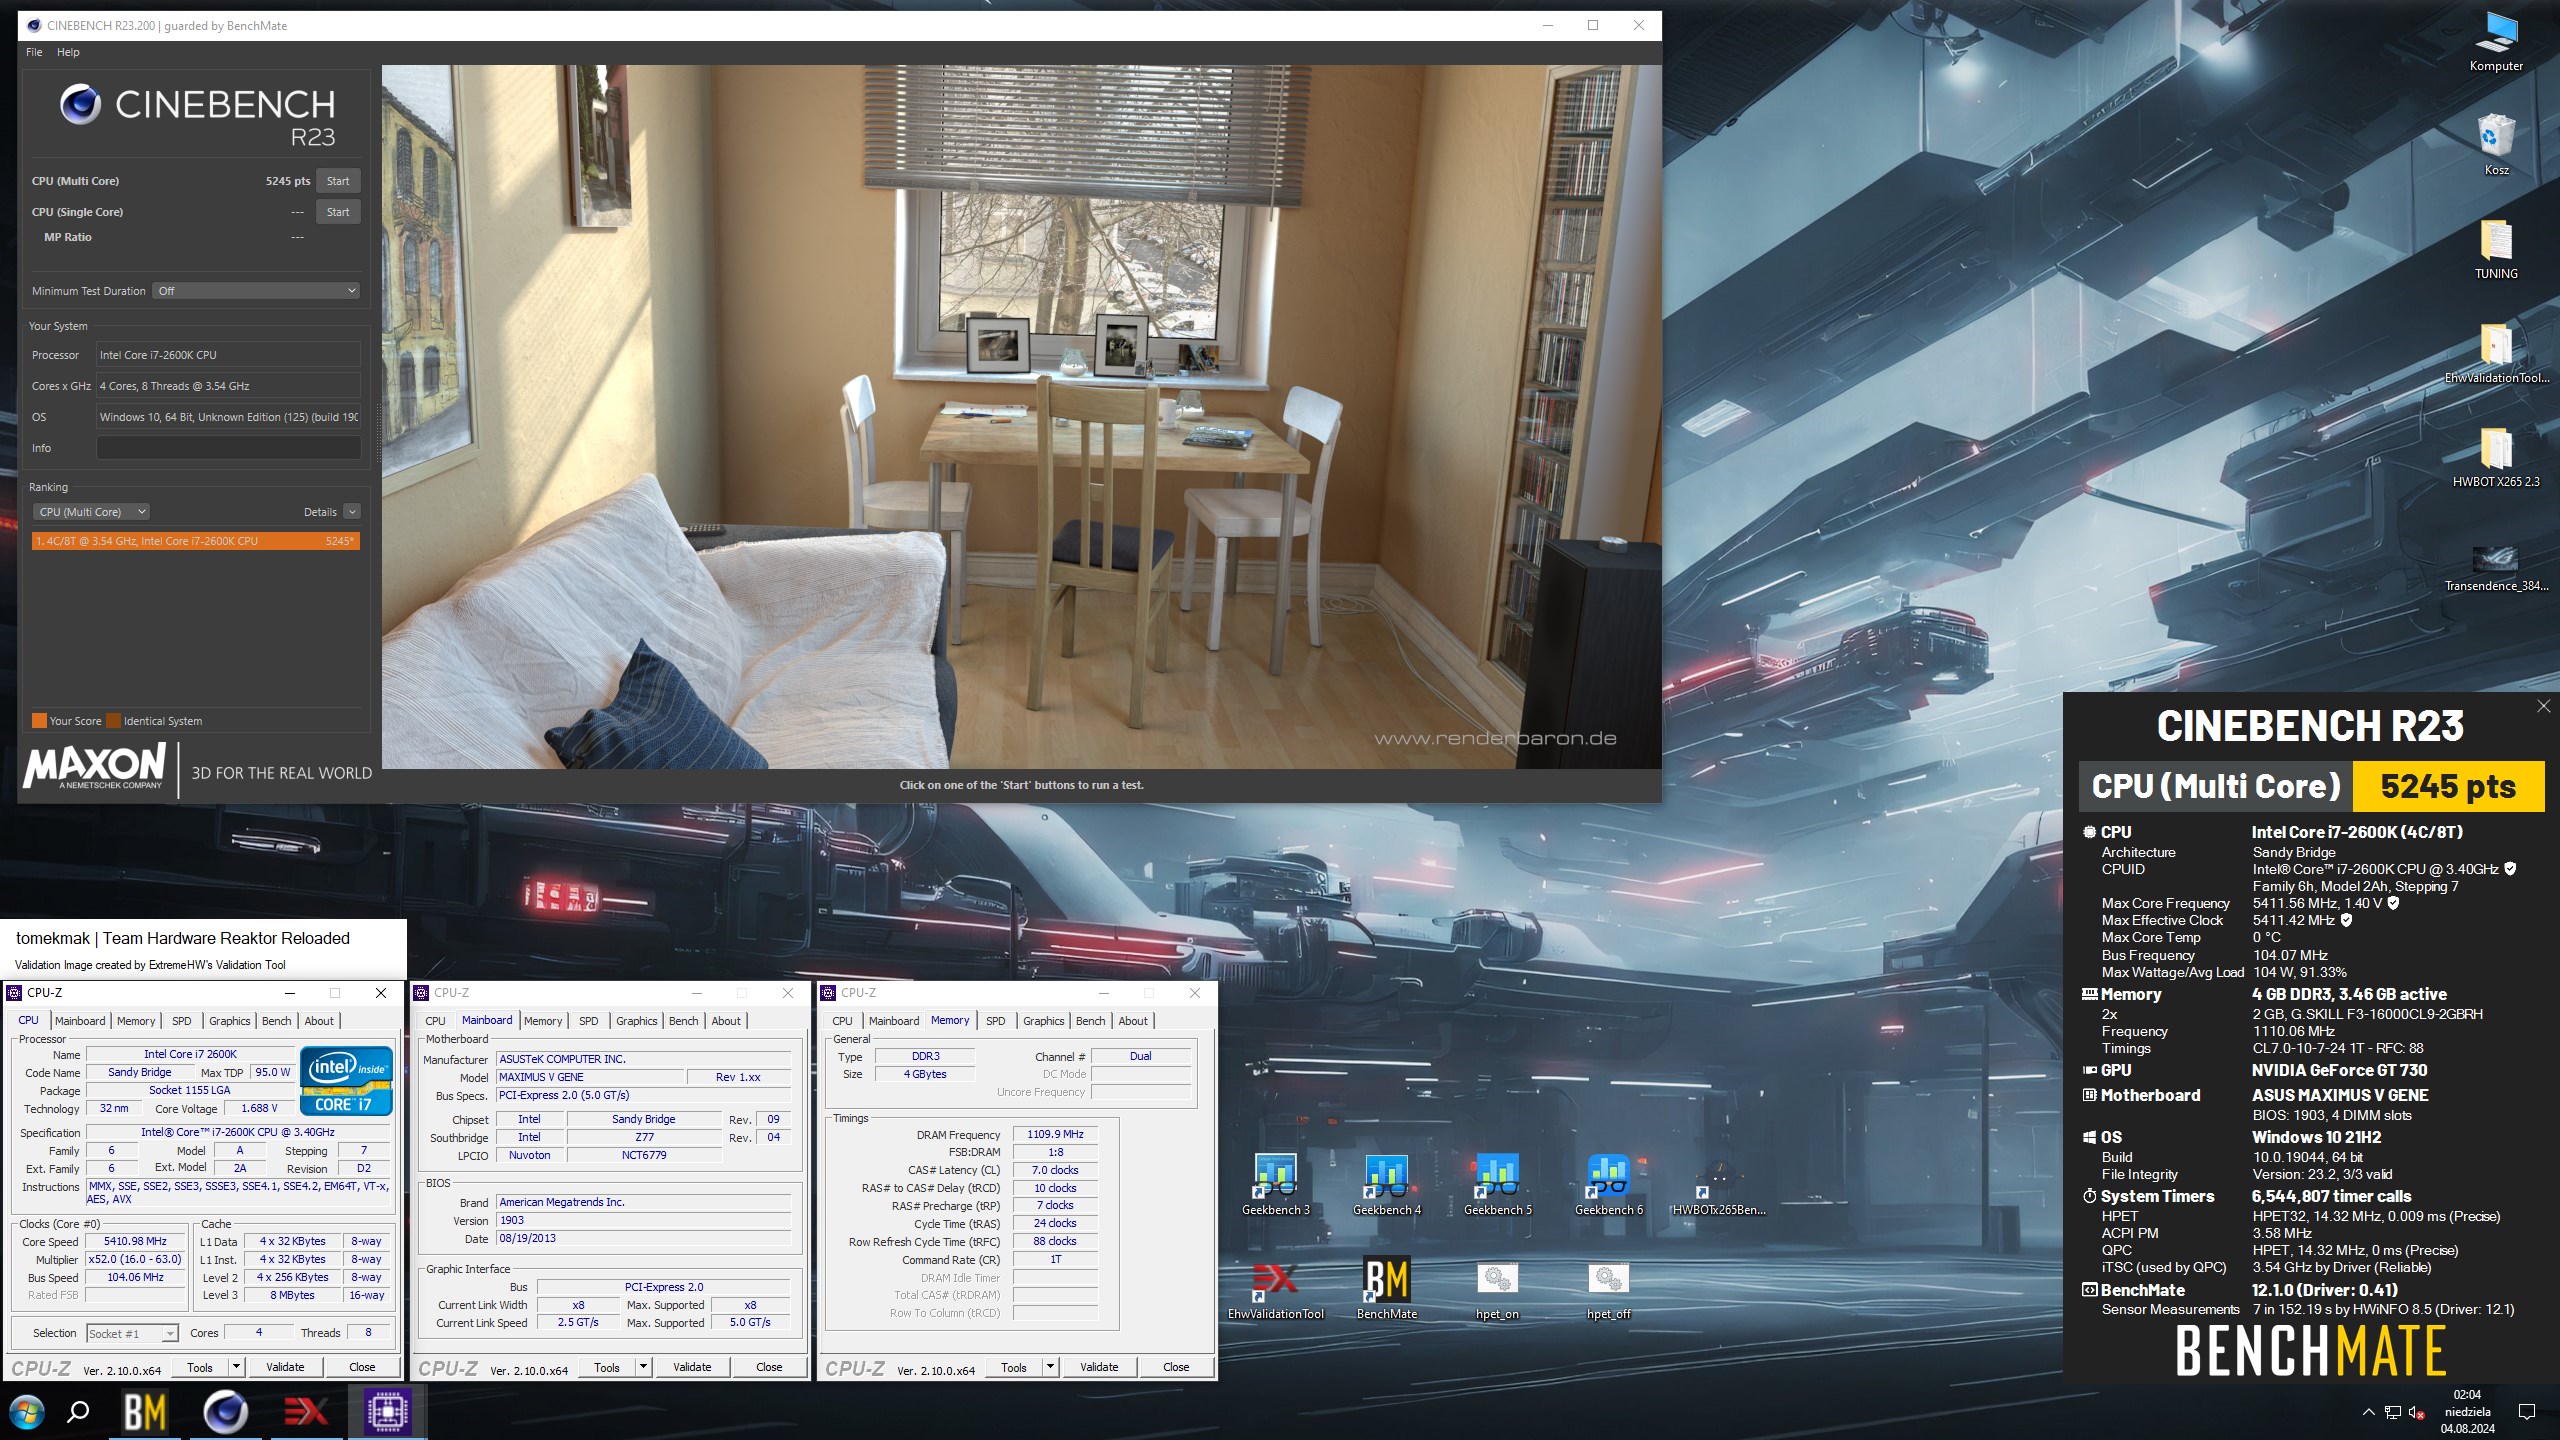Select Memory tab in first CPU-Z
Screen dimensions: 2560x1440
click(x=136, y=1021)
